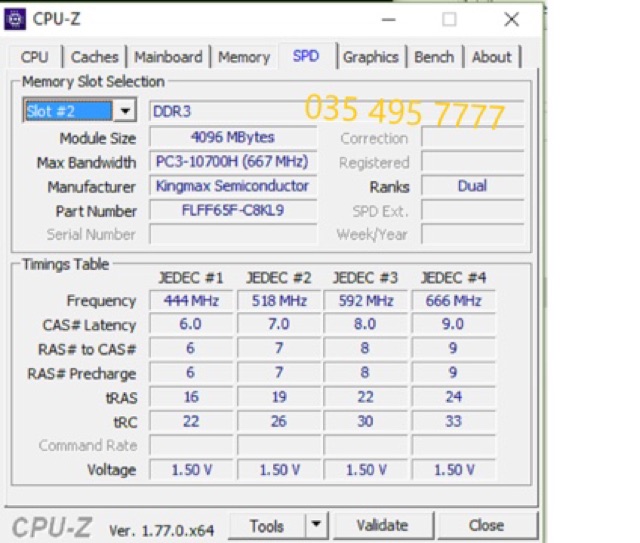Click tRC value 26
Image resolution: width=640 pixels, height=543 pixels.
coord(279,421)
